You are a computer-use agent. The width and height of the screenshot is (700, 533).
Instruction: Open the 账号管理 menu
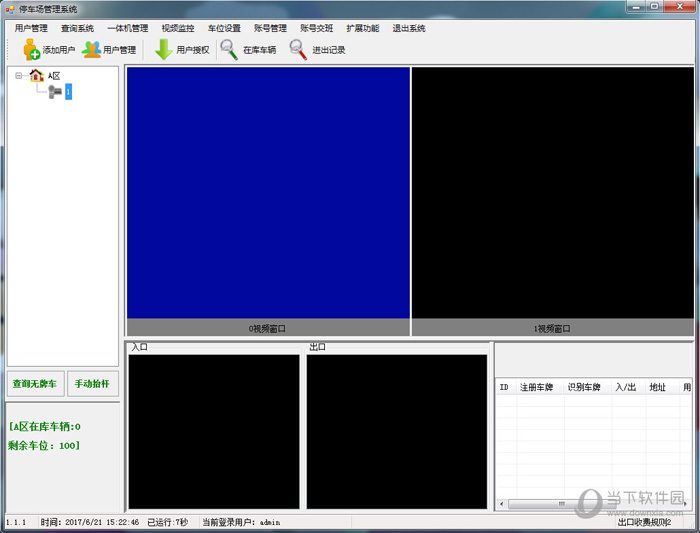tap(270, 28)
